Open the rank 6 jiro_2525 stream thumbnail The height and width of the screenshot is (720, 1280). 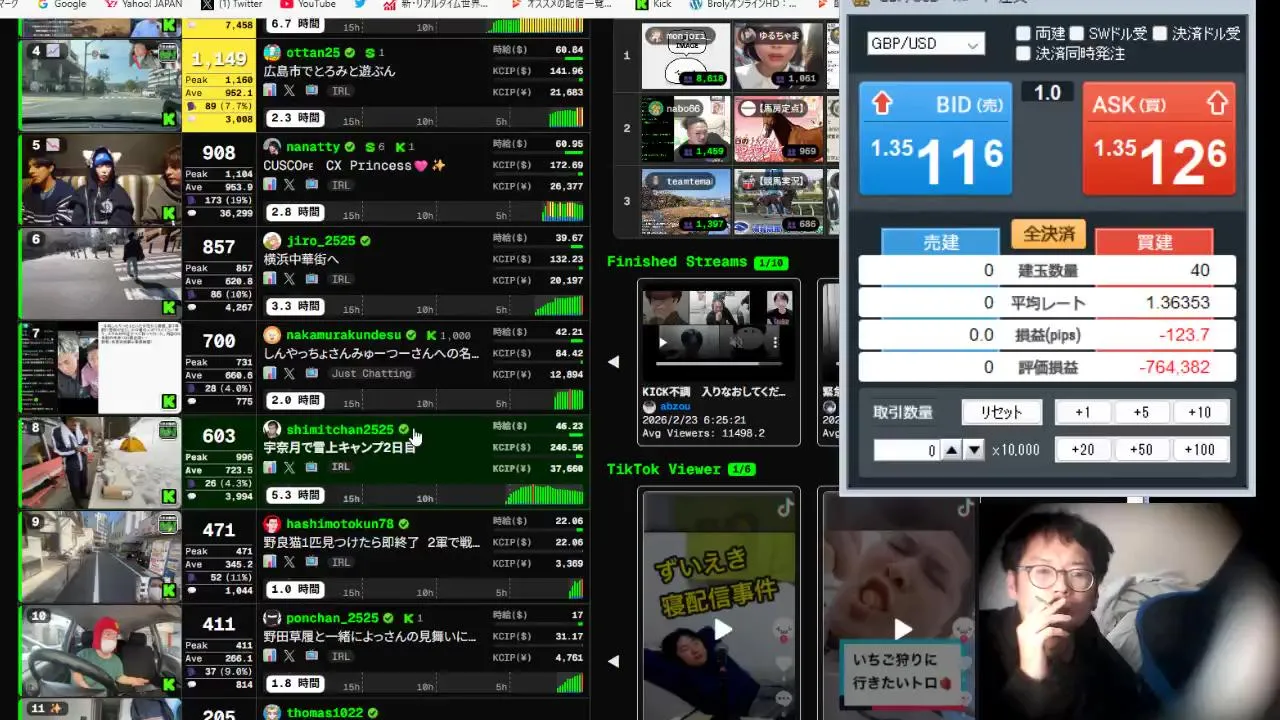coord(100,273)
